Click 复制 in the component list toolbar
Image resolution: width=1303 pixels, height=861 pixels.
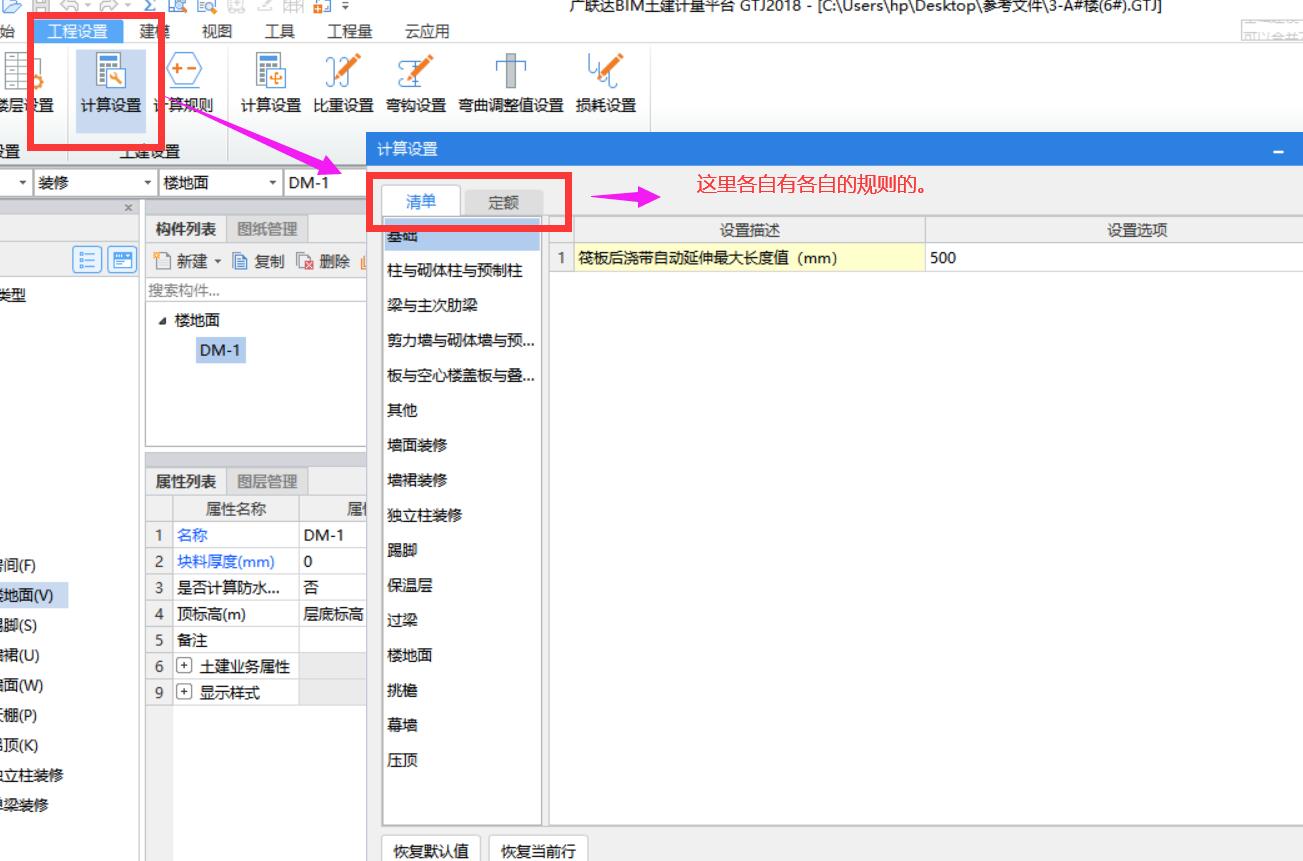click(258, 261)
